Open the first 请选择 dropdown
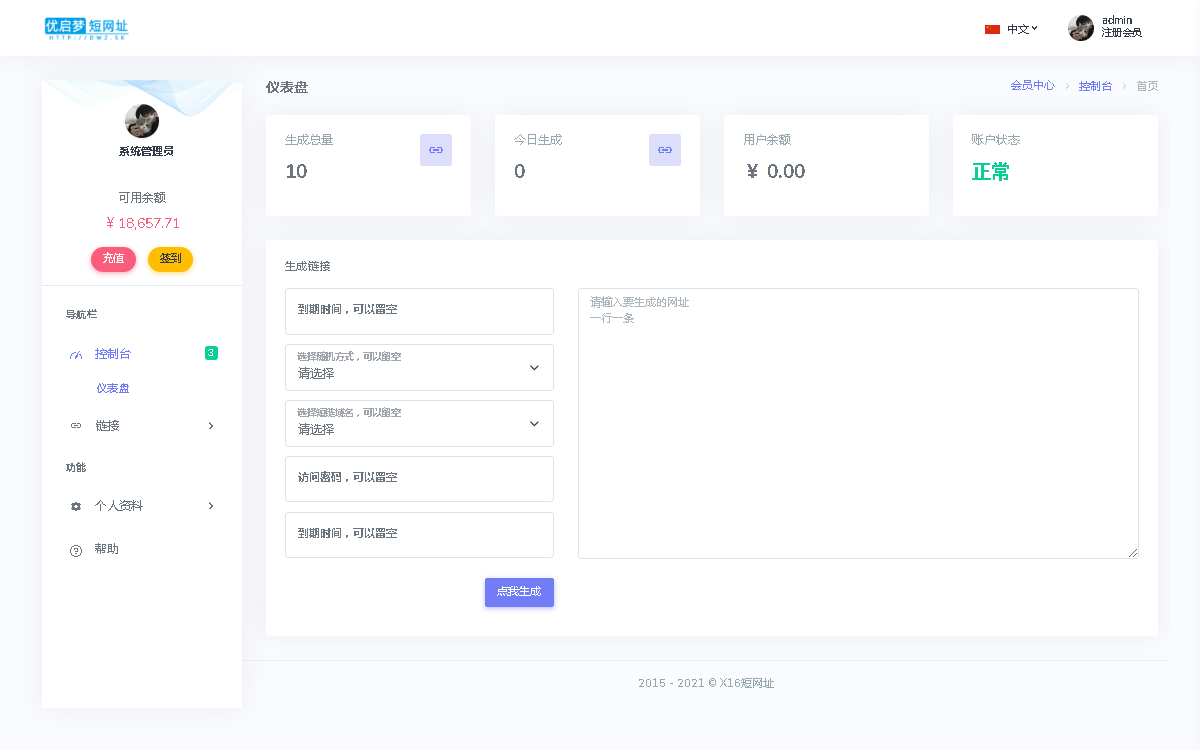This screenshot has width=1200, height=750. [x=419, y=367]
